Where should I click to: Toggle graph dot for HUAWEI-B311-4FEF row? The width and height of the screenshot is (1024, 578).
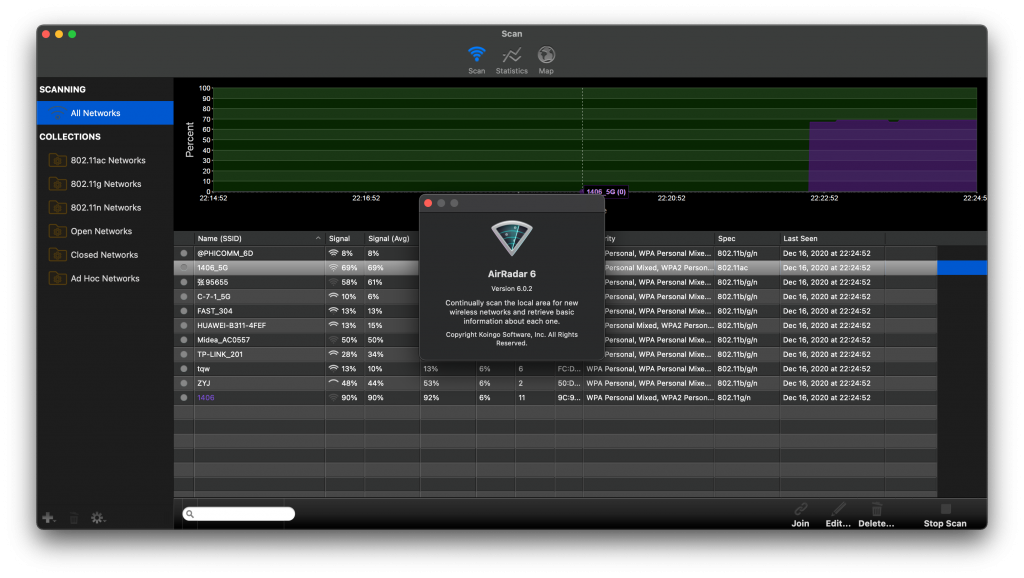point(184,325)
